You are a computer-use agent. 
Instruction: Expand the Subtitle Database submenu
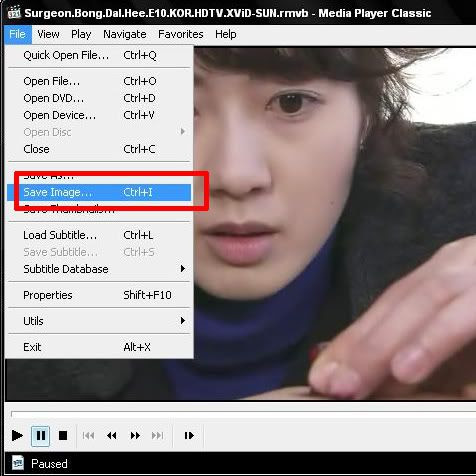[x=99, y=269]
